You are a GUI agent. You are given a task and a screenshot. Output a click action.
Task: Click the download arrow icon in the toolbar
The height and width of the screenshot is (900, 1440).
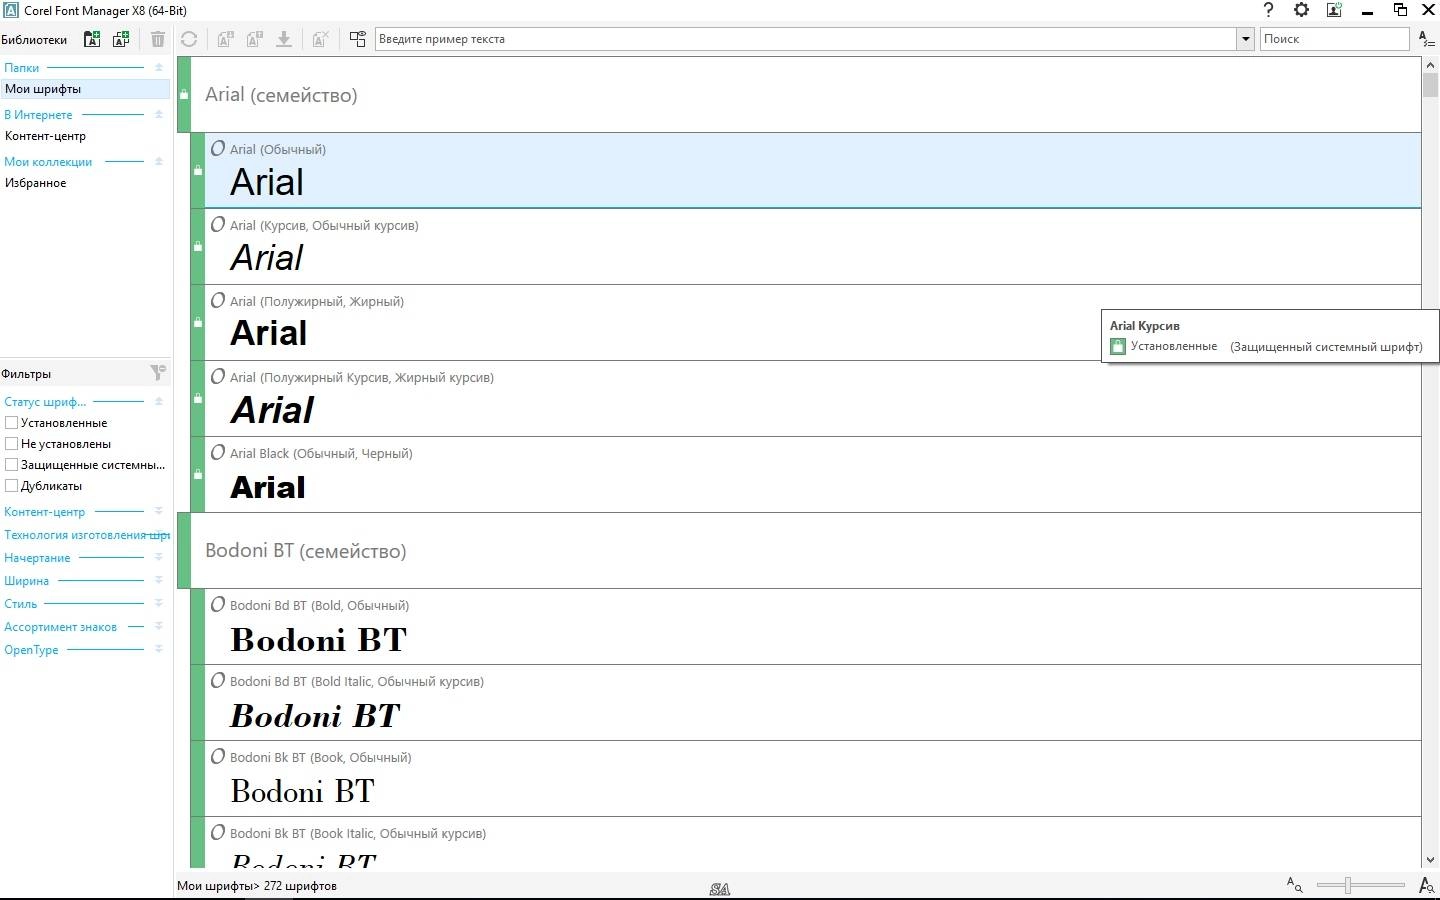click(x=284, y=39)
